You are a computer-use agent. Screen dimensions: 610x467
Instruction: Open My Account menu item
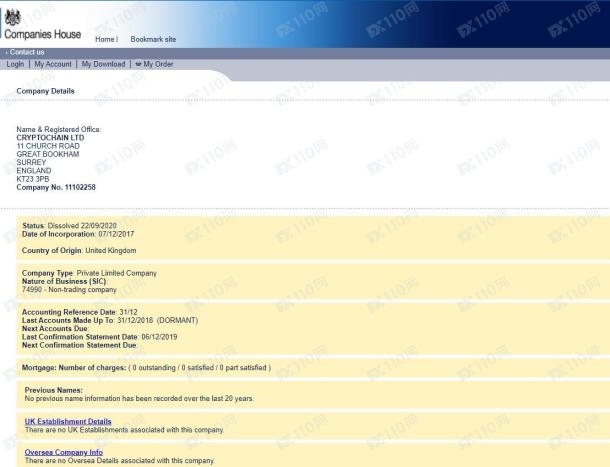(x=53, y=64)
